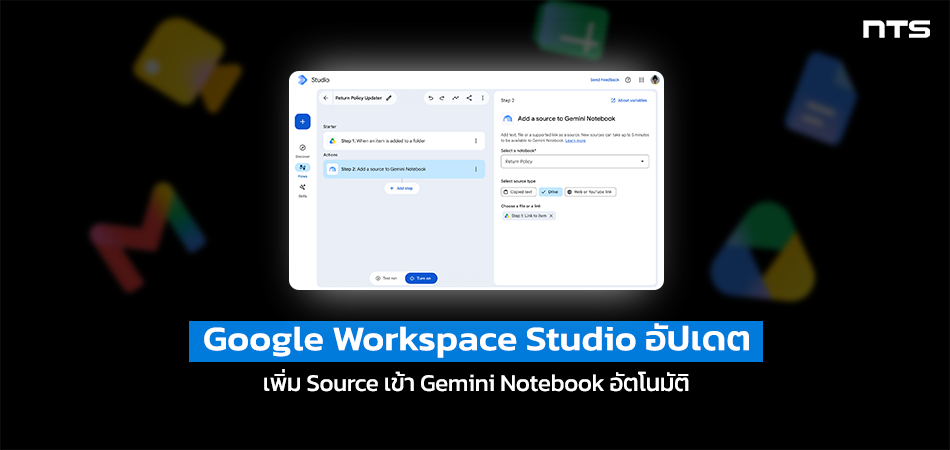Open the Discover sidebar section
The width and height of the screenshot is (950, 450).
tap(302, 150)
